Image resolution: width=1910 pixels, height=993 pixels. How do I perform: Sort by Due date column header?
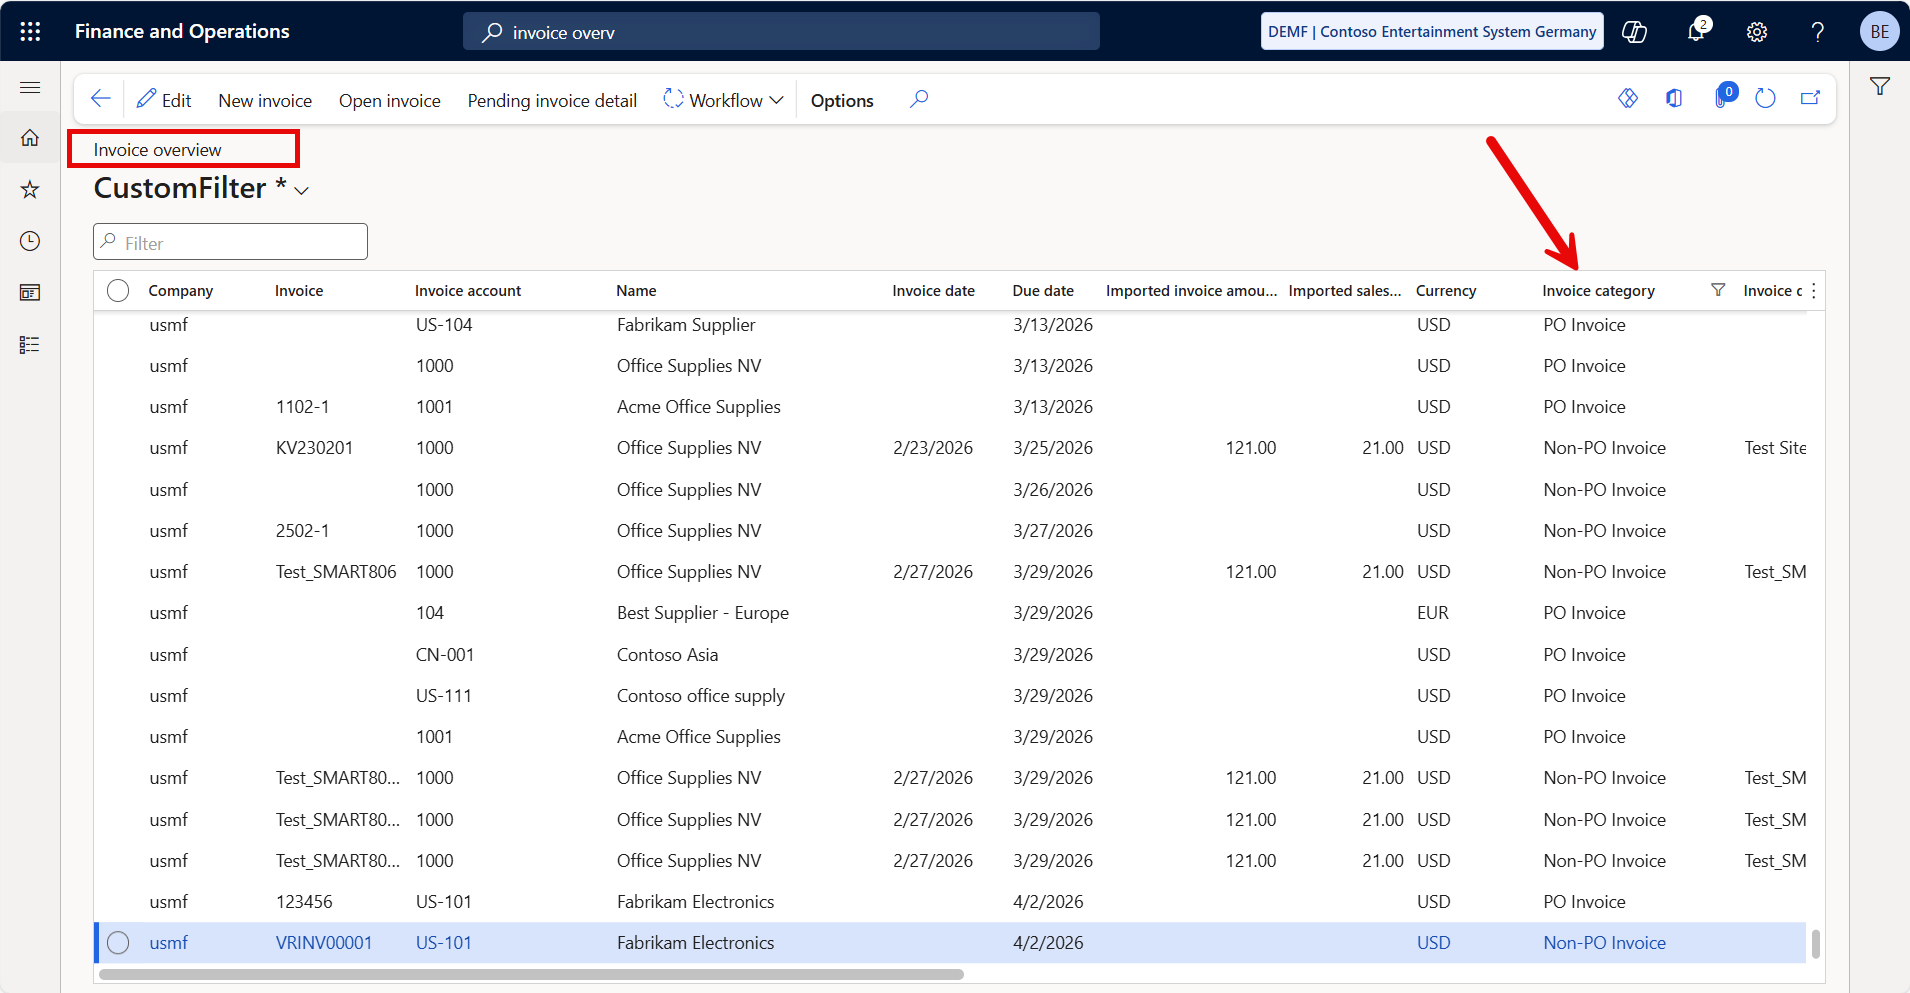1043,291
